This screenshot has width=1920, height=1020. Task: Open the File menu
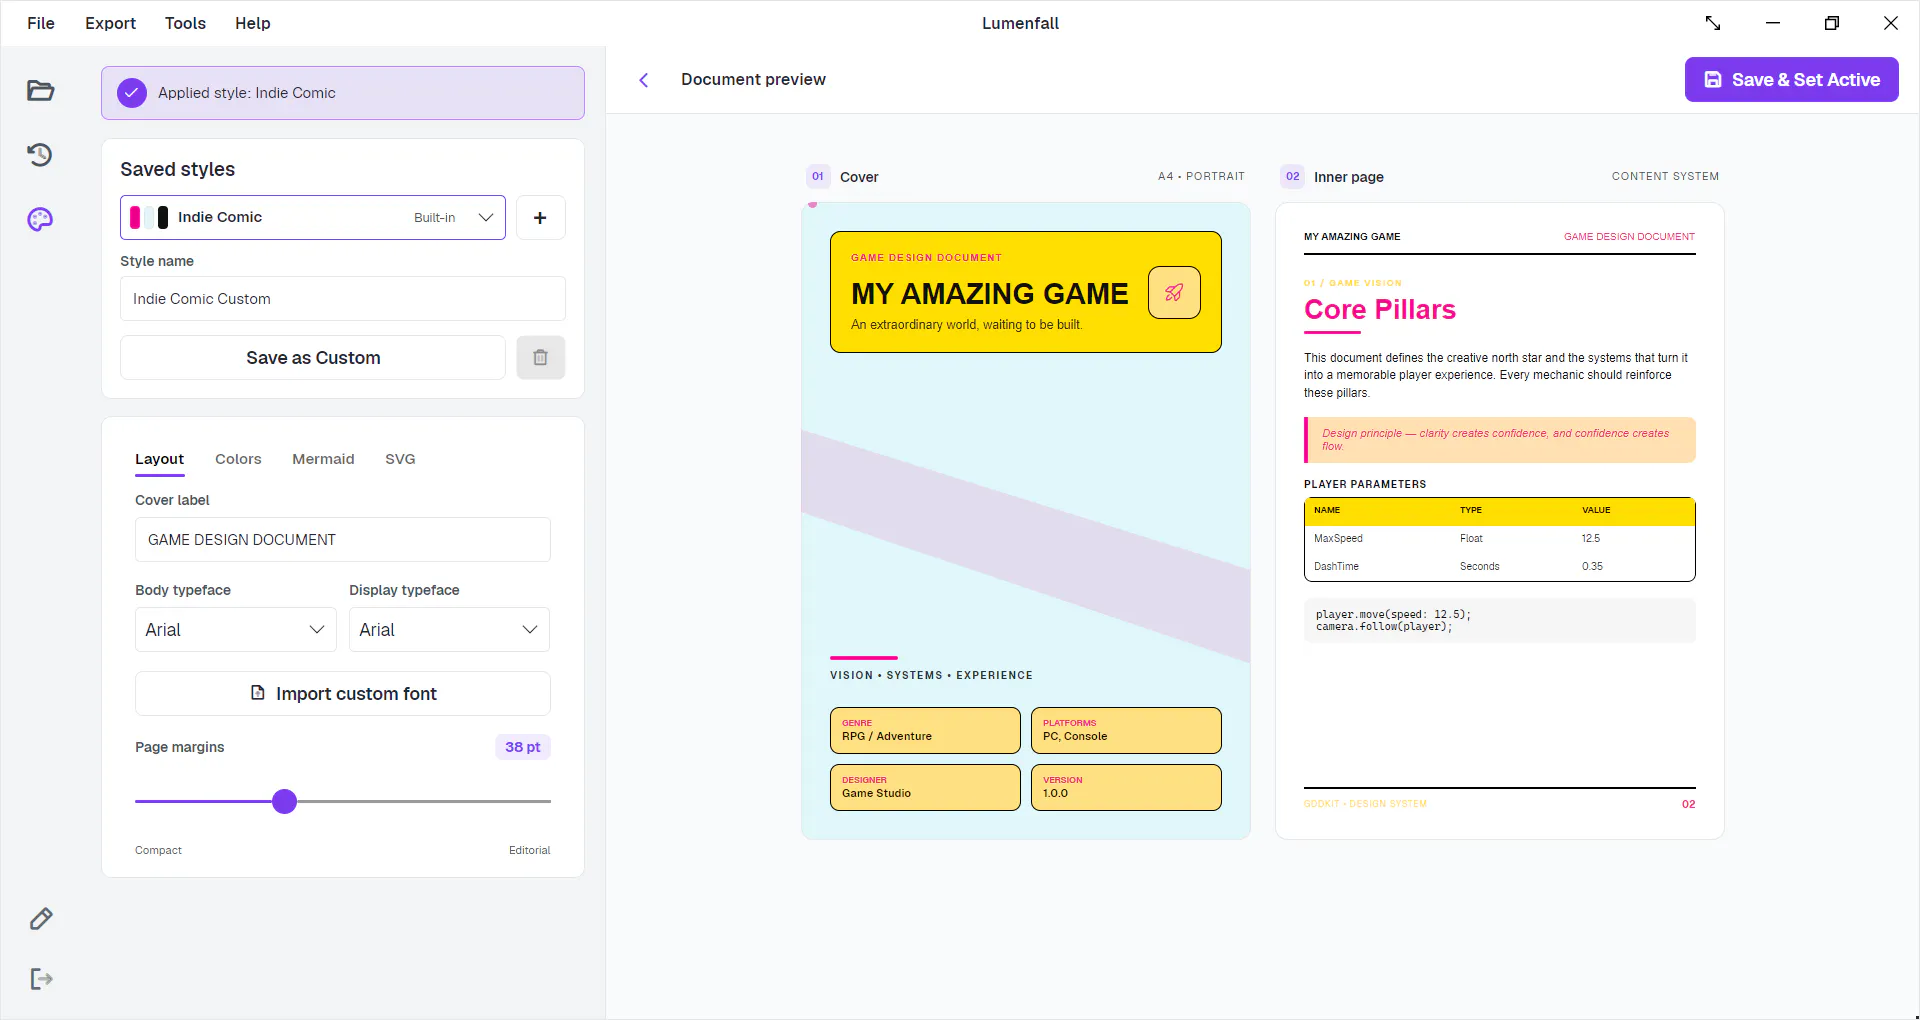41,23
